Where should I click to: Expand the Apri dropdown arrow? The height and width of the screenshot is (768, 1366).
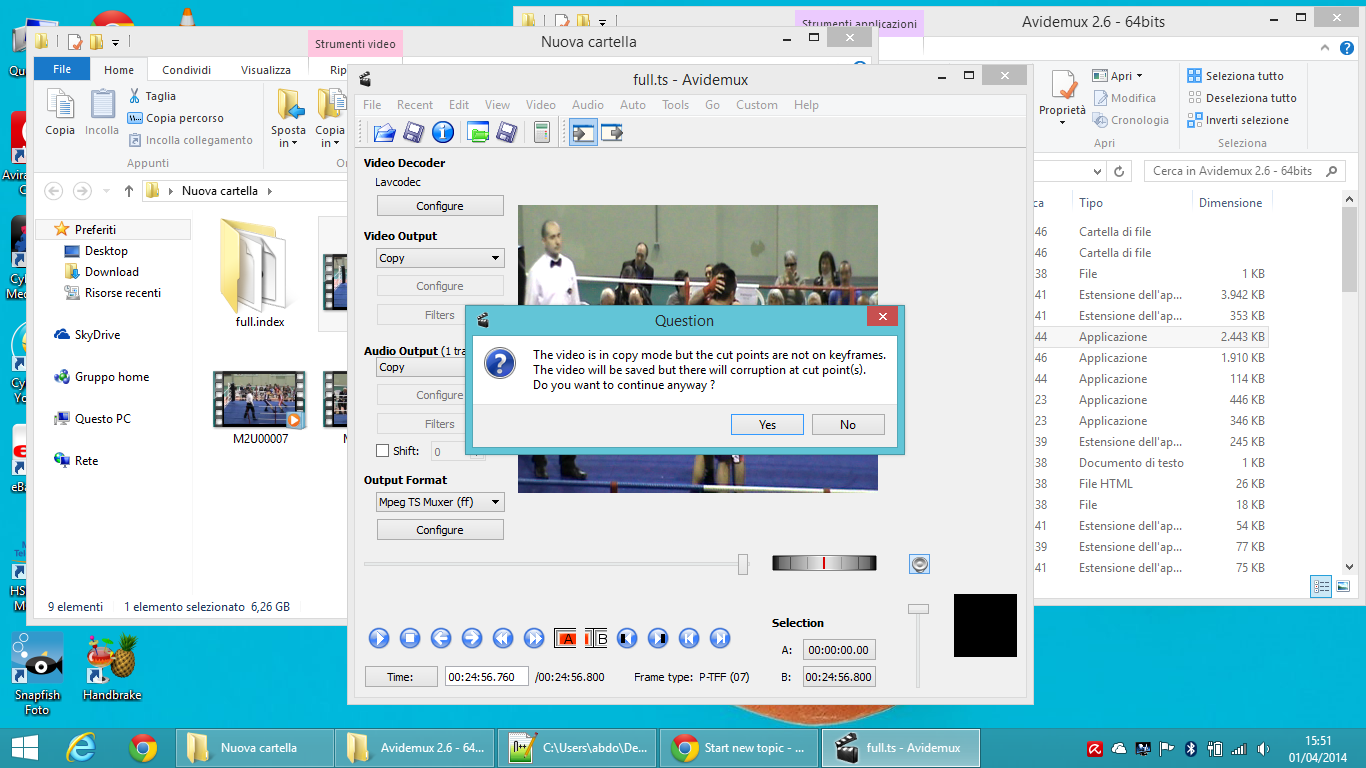(1138, 76)
